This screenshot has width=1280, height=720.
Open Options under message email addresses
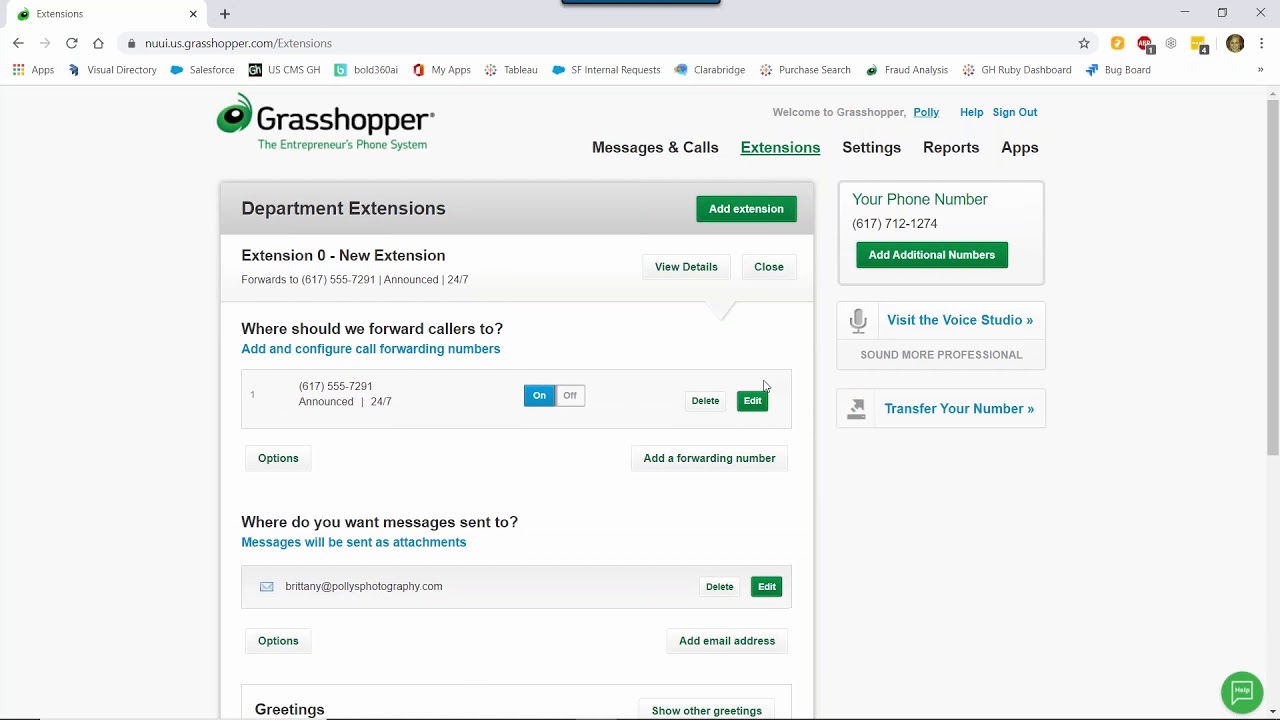(278, 641)
